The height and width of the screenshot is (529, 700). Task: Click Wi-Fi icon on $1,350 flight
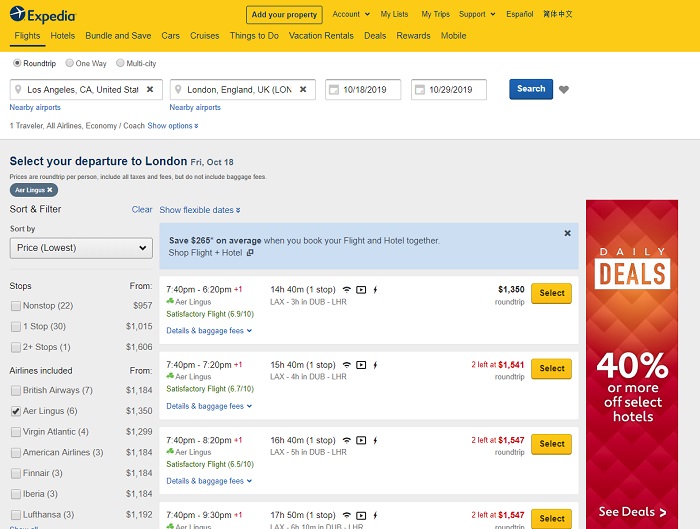pyautogui.click(x=346, y=289)
